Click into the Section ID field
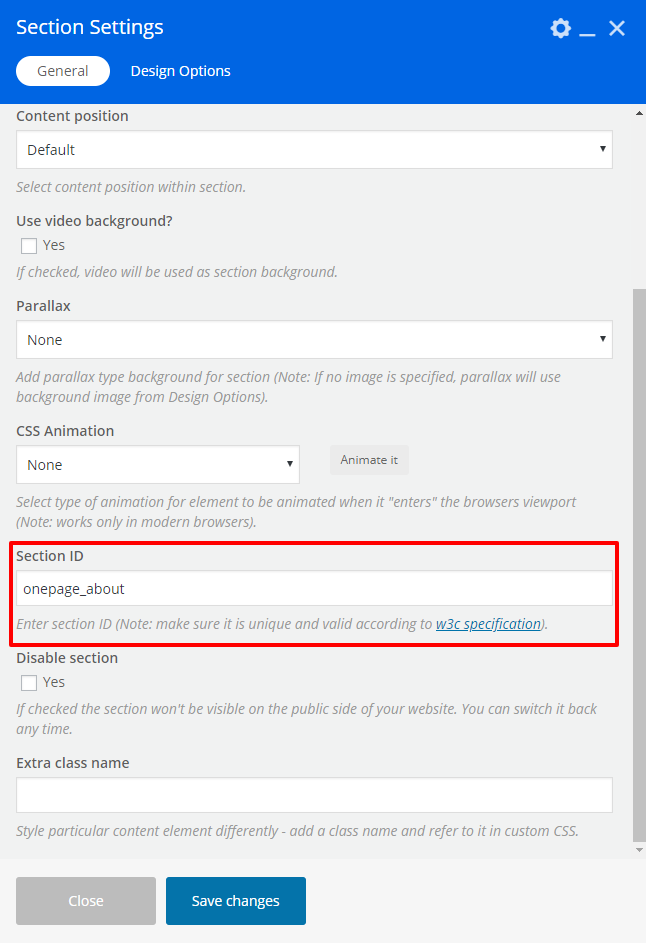 point(314,589)
